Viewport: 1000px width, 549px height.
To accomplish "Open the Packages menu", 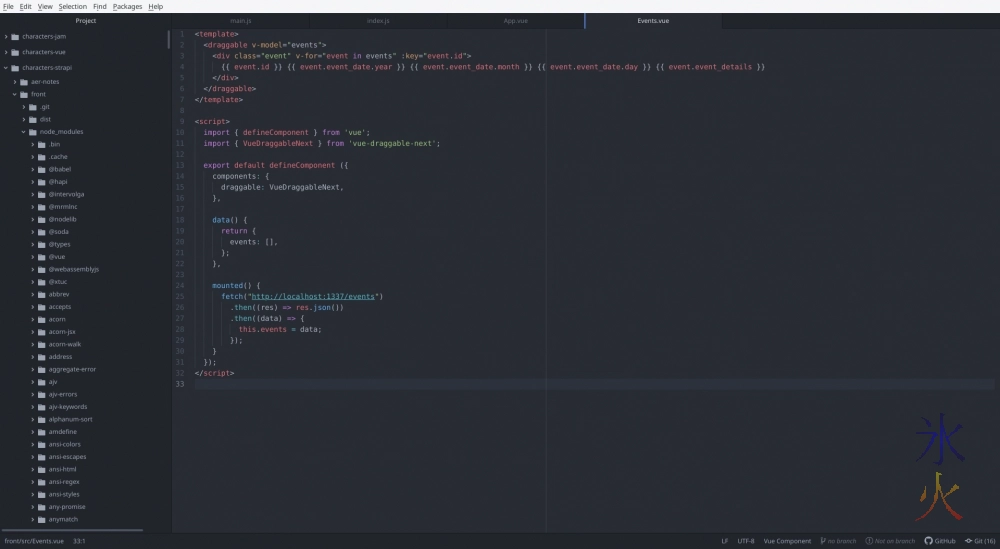I will pyautogui.click(x=127, y=6).
